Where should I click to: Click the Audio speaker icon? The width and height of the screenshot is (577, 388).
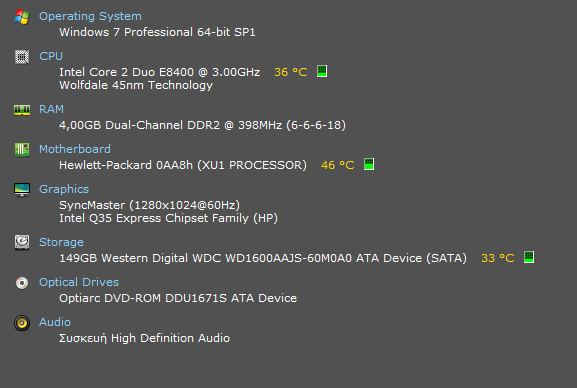[22, 323]
